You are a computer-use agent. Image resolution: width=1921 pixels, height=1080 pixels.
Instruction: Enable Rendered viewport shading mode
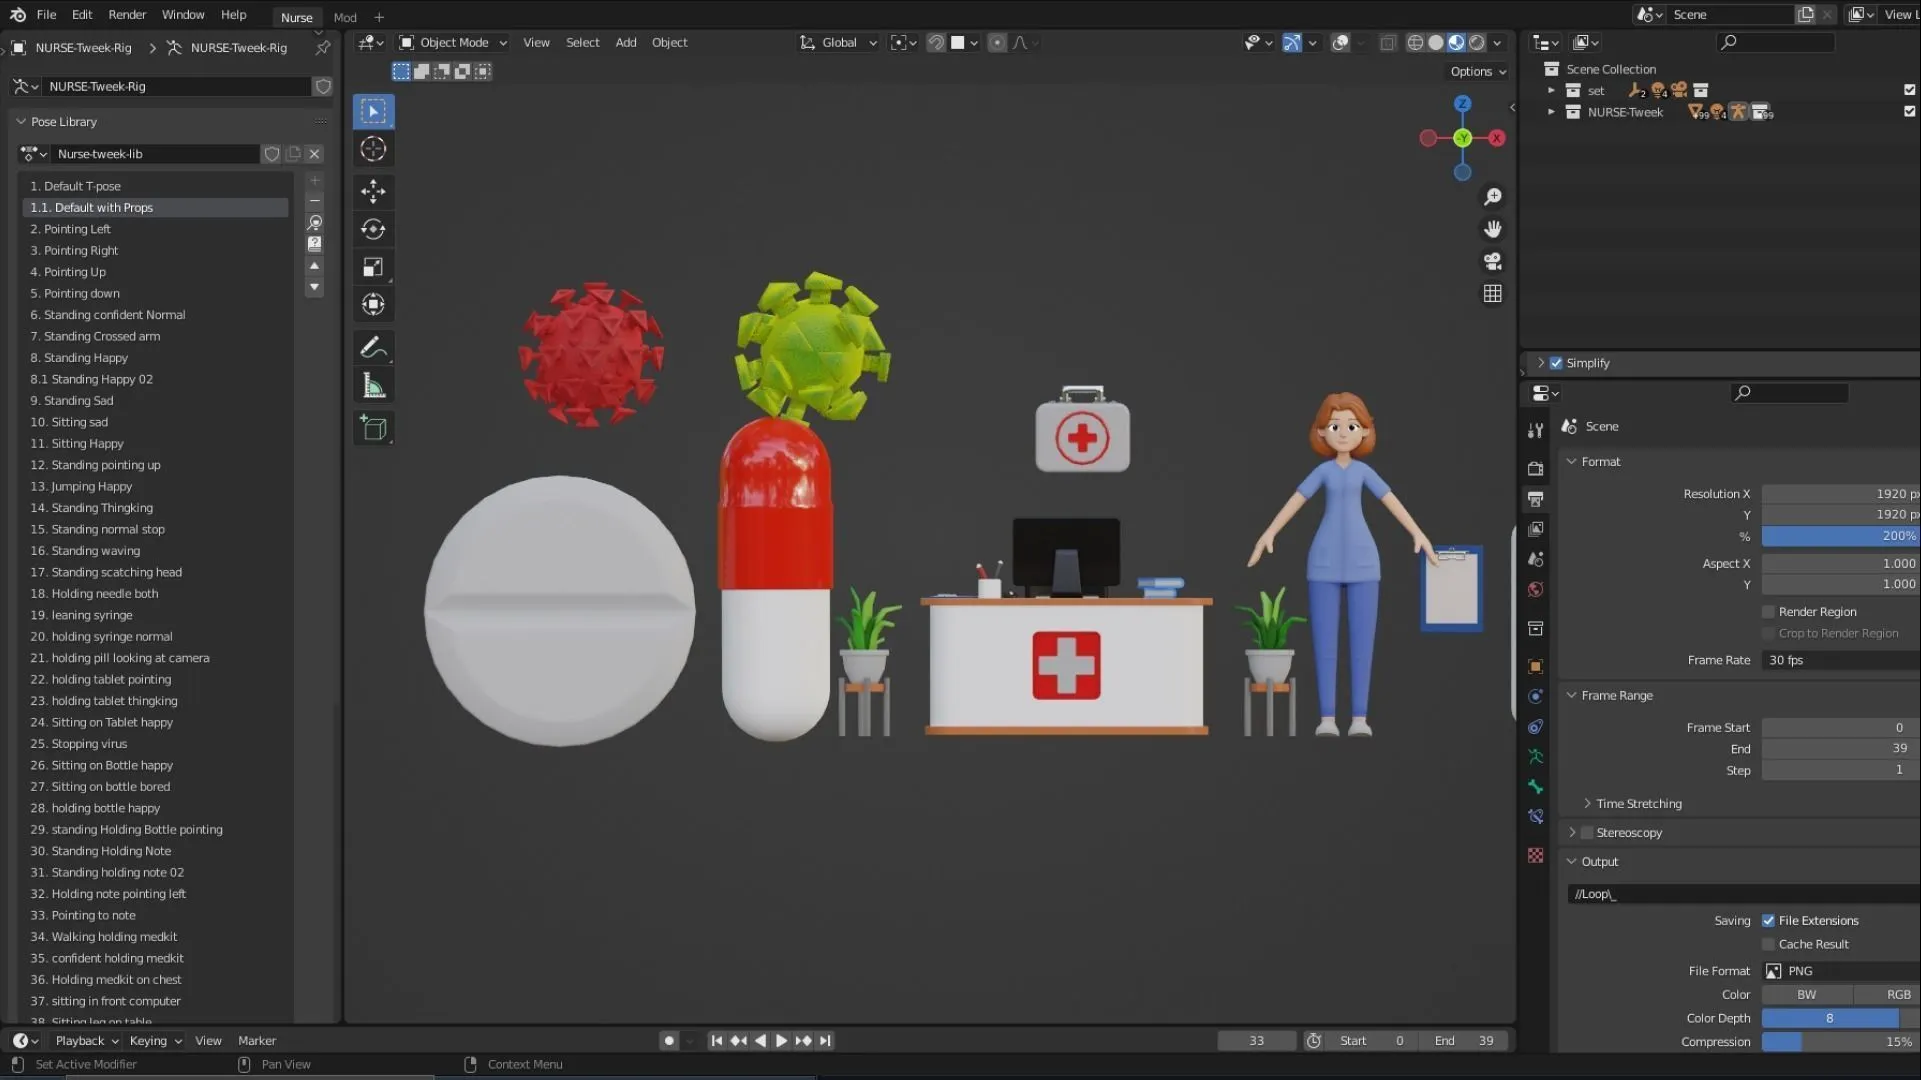tap(1476, 43)
